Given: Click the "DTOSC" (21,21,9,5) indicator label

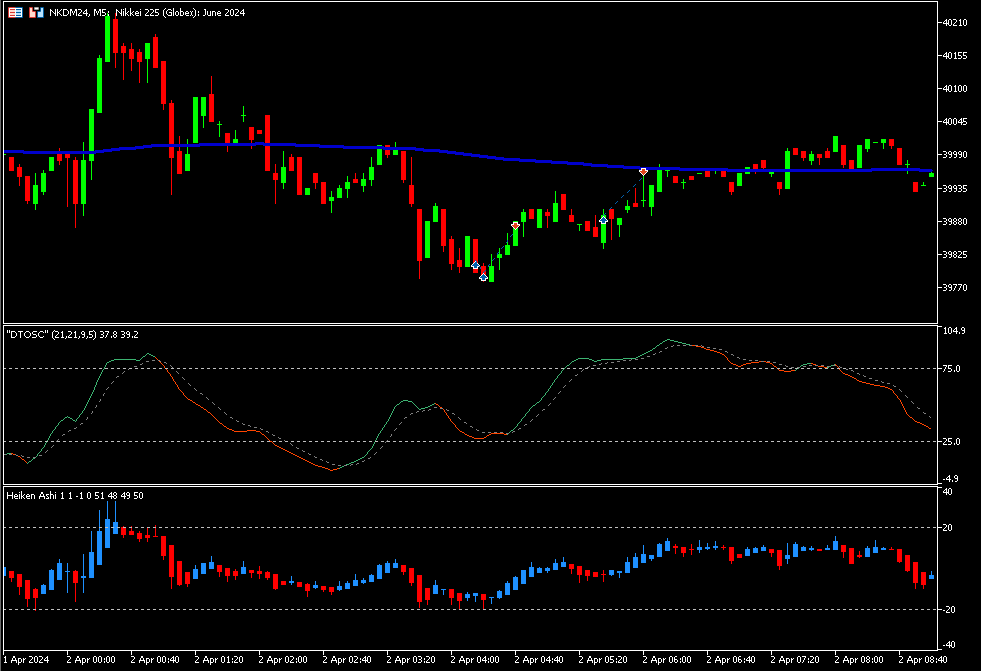Looking at the screenshot, I should (x=73, y=335).
